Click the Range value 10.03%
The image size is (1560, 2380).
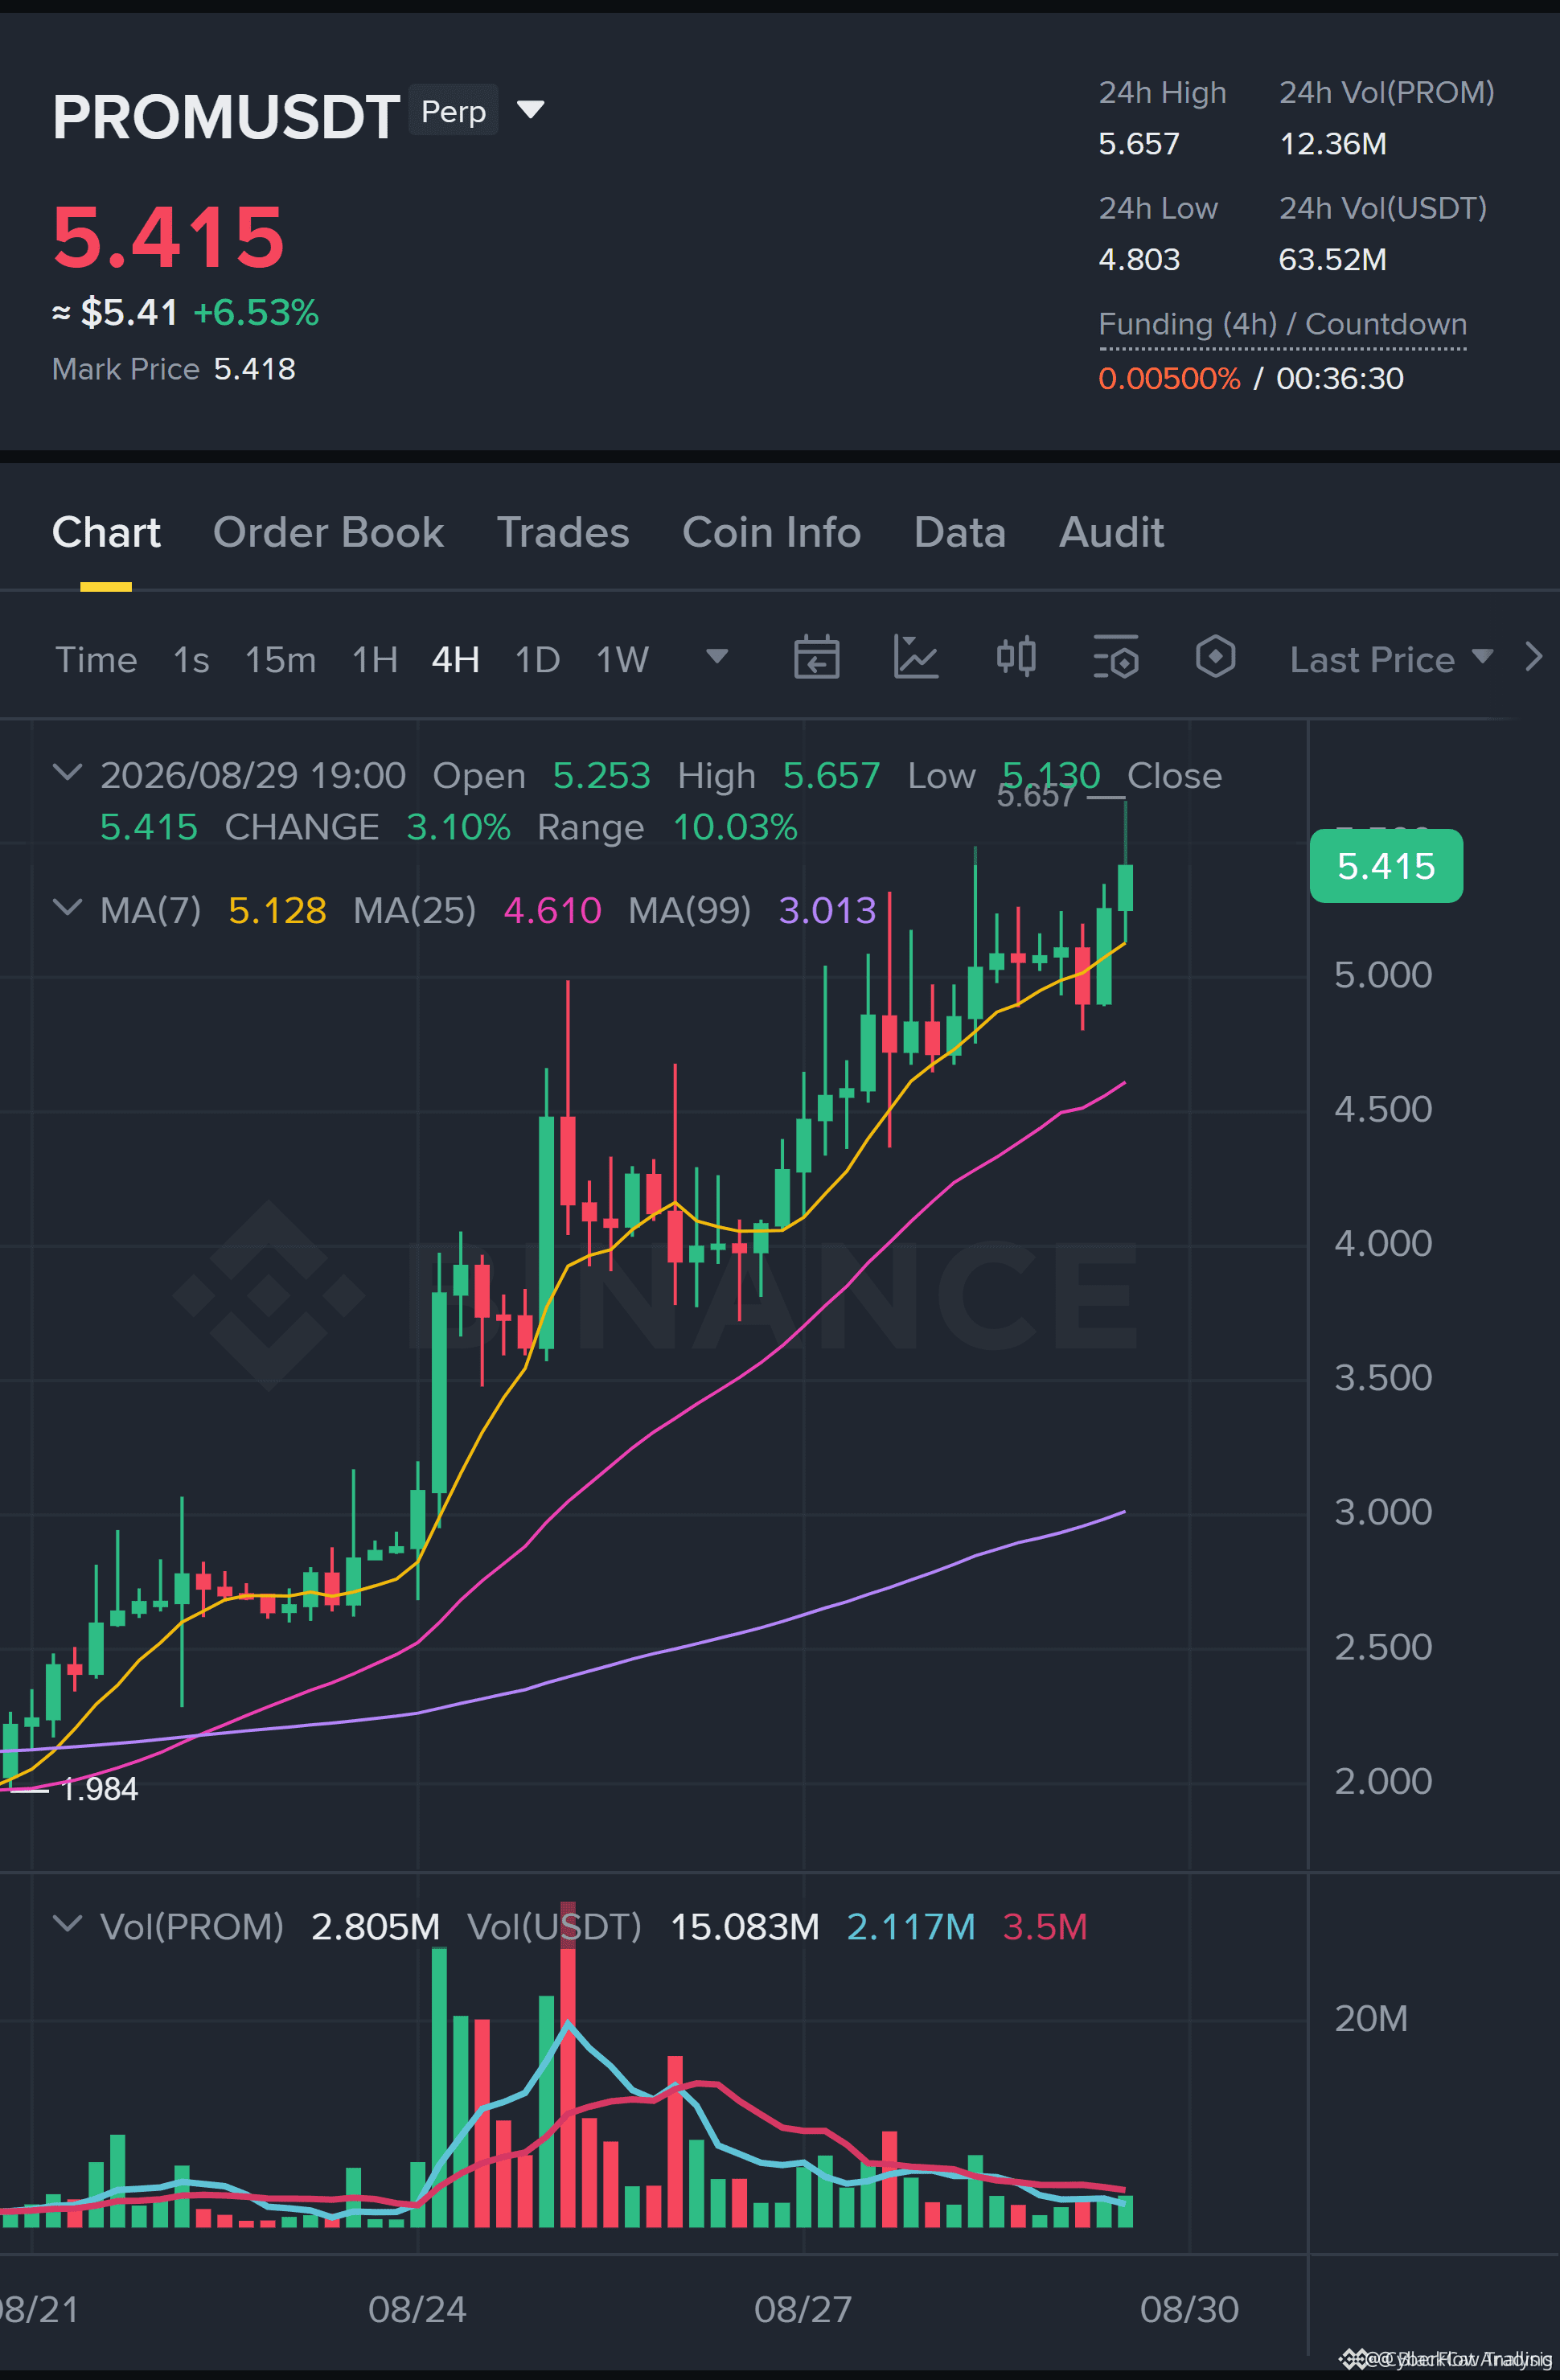pos(735,827)
